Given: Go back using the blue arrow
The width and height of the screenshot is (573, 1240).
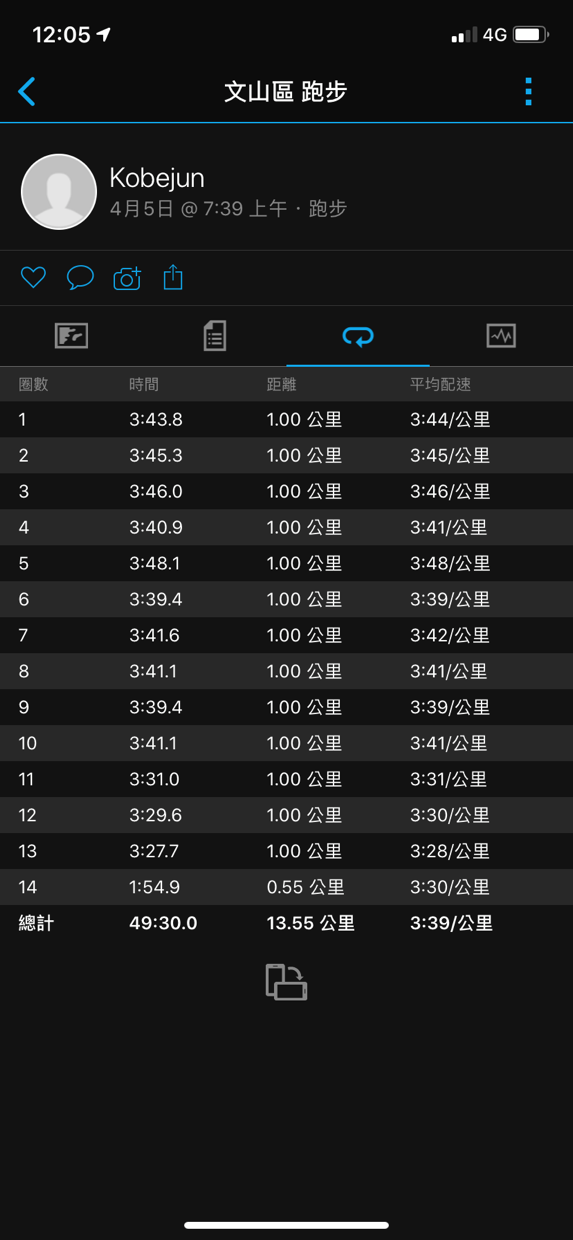Looking at the screenshot, I should pos(27,91).
